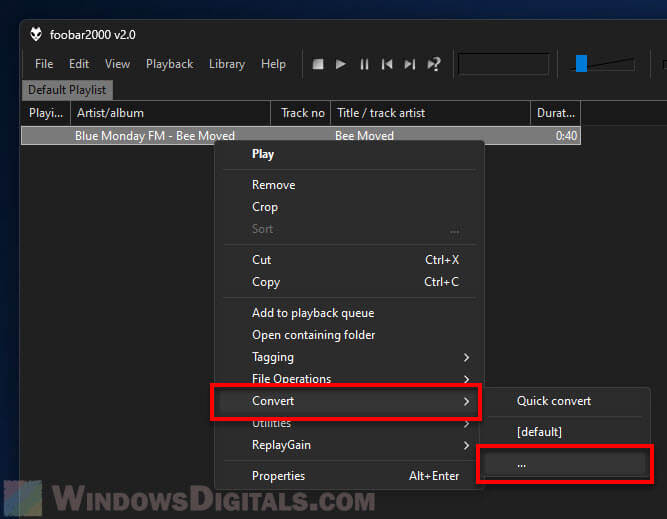This screenshot has height=519, width=667.
Task: Click the random playback icon
Action: 434,64
